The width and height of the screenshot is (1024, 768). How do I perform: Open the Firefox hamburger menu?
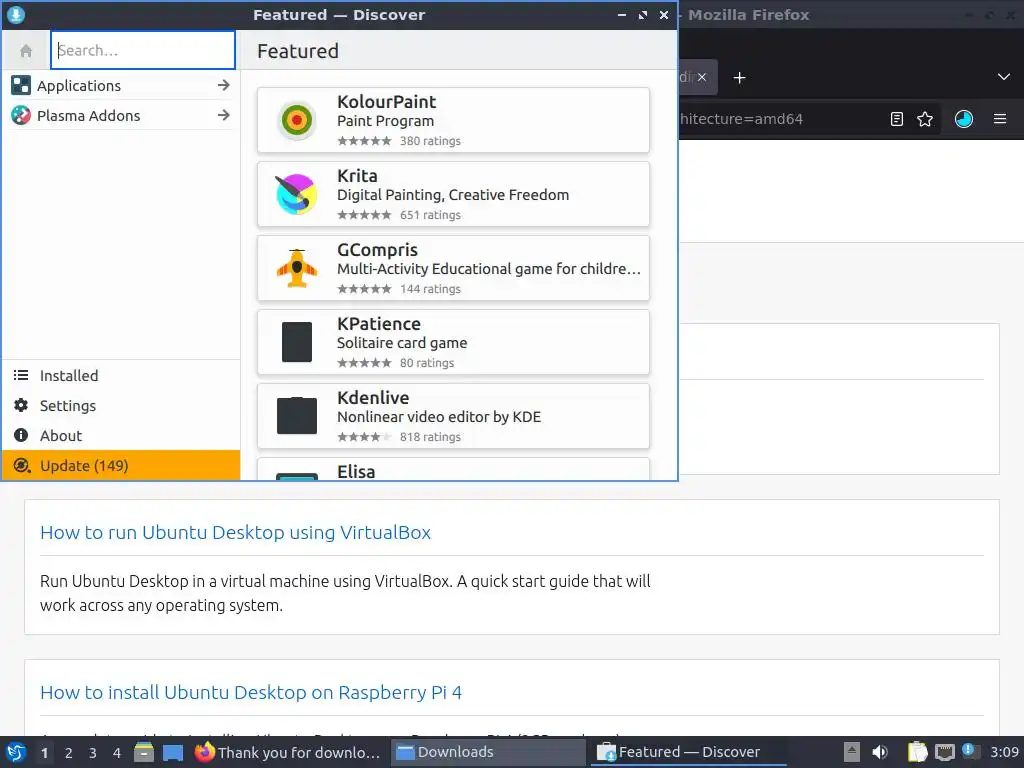point(1000,119)
